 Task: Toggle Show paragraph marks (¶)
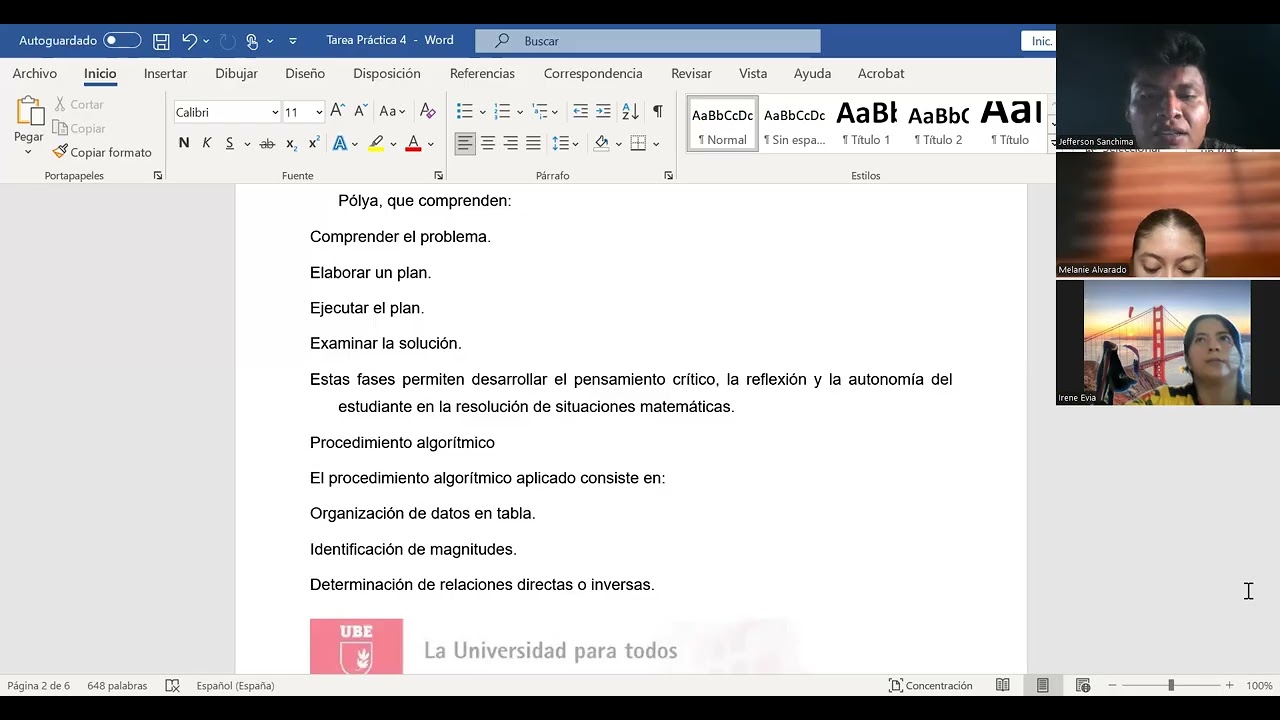click(x=657, y=111)
